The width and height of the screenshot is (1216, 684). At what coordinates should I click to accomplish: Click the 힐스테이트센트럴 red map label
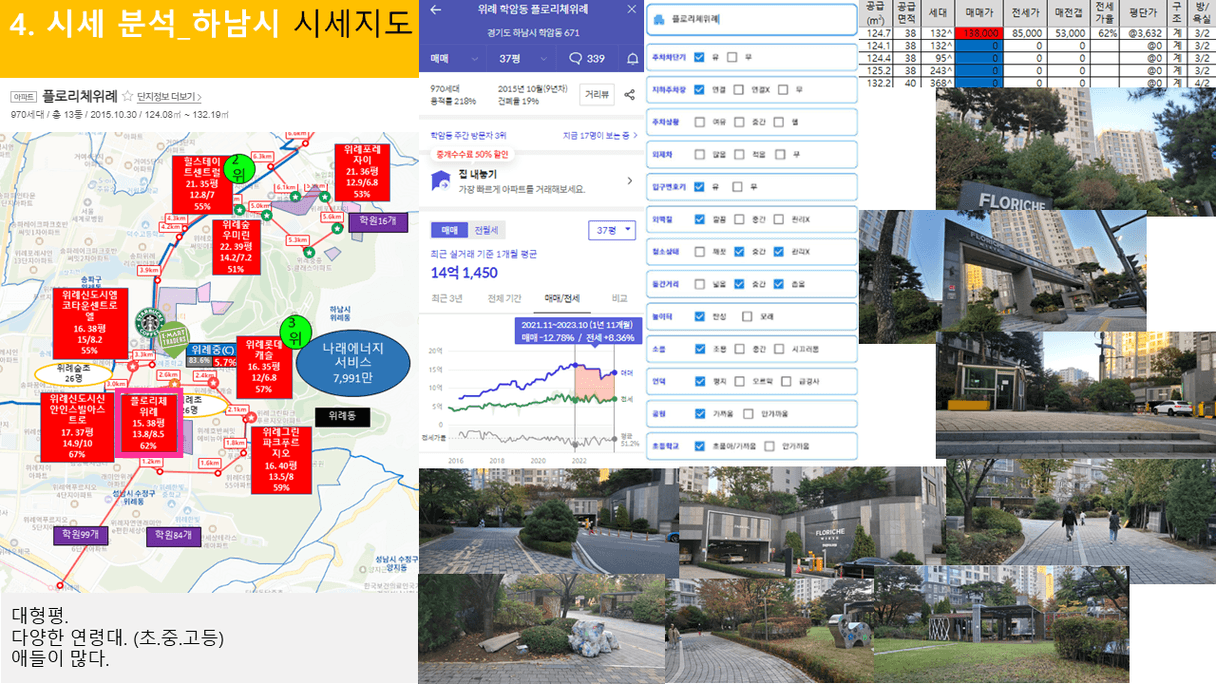tap(202, 184)
